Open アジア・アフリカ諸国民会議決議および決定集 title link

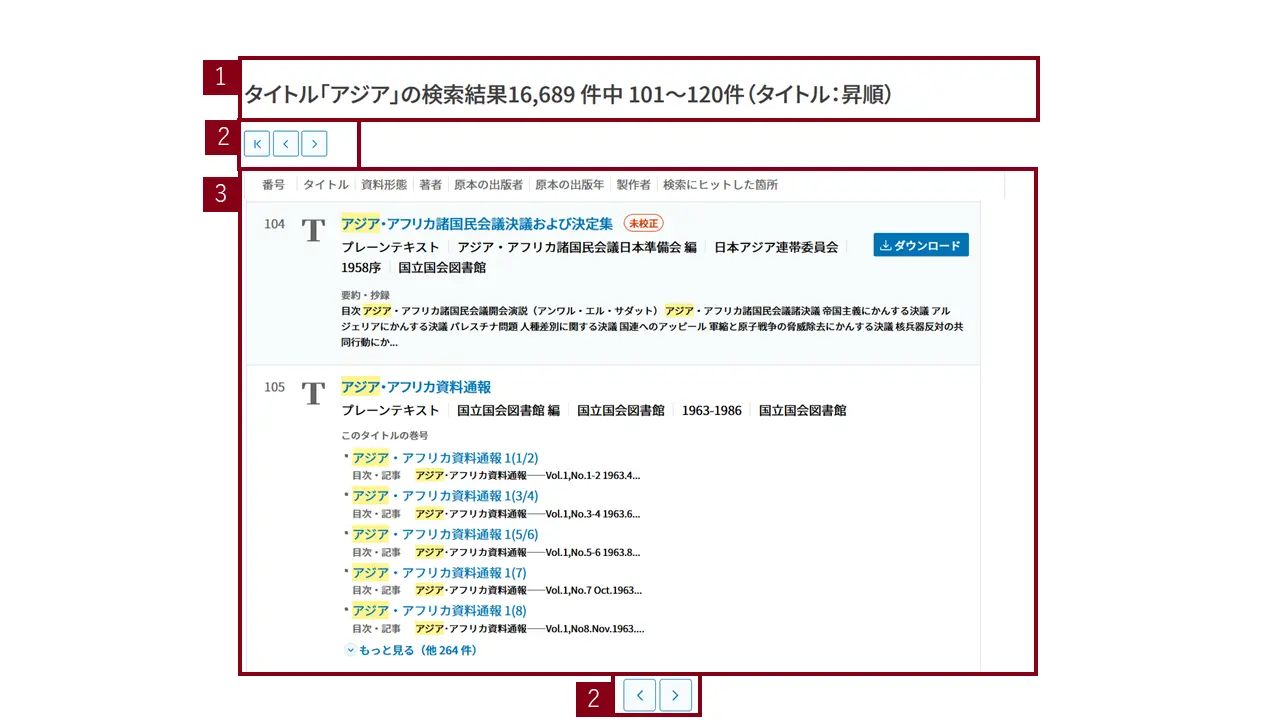coord(477,224)
